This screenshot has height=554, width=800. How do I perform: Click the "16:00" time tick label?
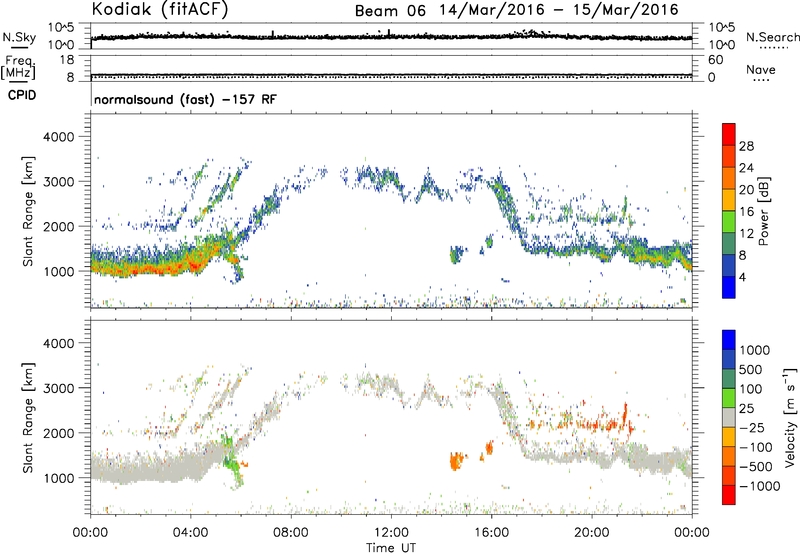[x=491, y=533]
